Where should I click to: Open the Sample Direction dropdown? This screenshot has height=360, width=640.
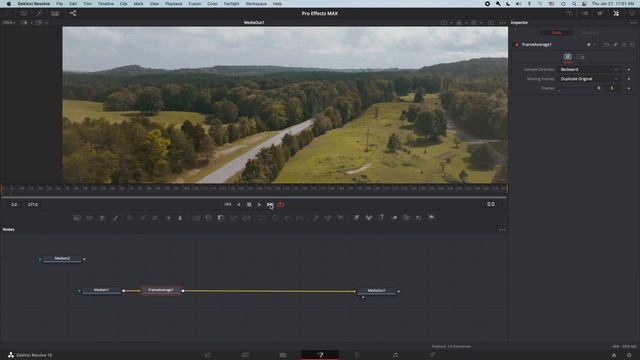(x=589, y=69)
